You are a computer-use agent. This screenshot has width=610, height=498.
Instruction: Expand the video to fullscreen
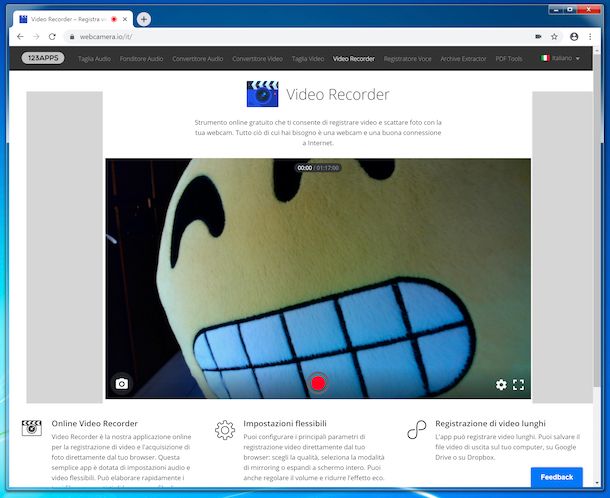coord(519,385)
